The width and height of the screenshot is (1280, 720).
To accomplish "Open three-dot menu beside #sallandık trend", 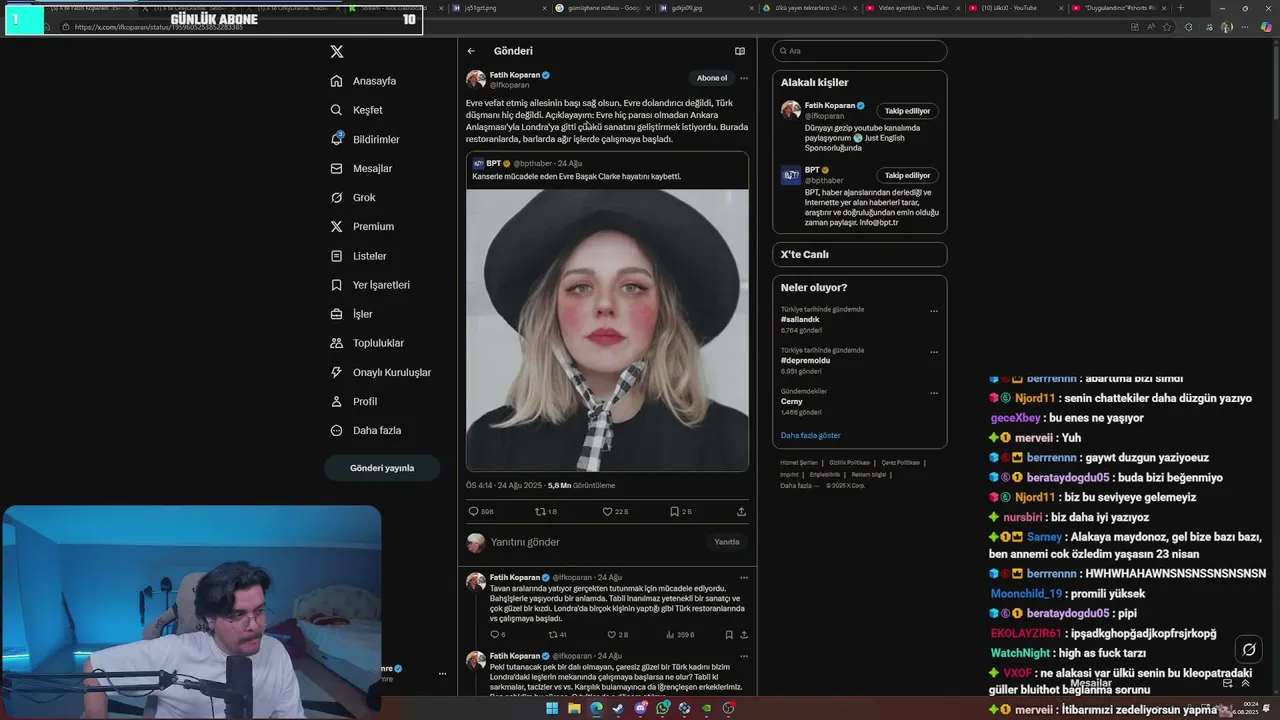I will click(x=934, y=311).
